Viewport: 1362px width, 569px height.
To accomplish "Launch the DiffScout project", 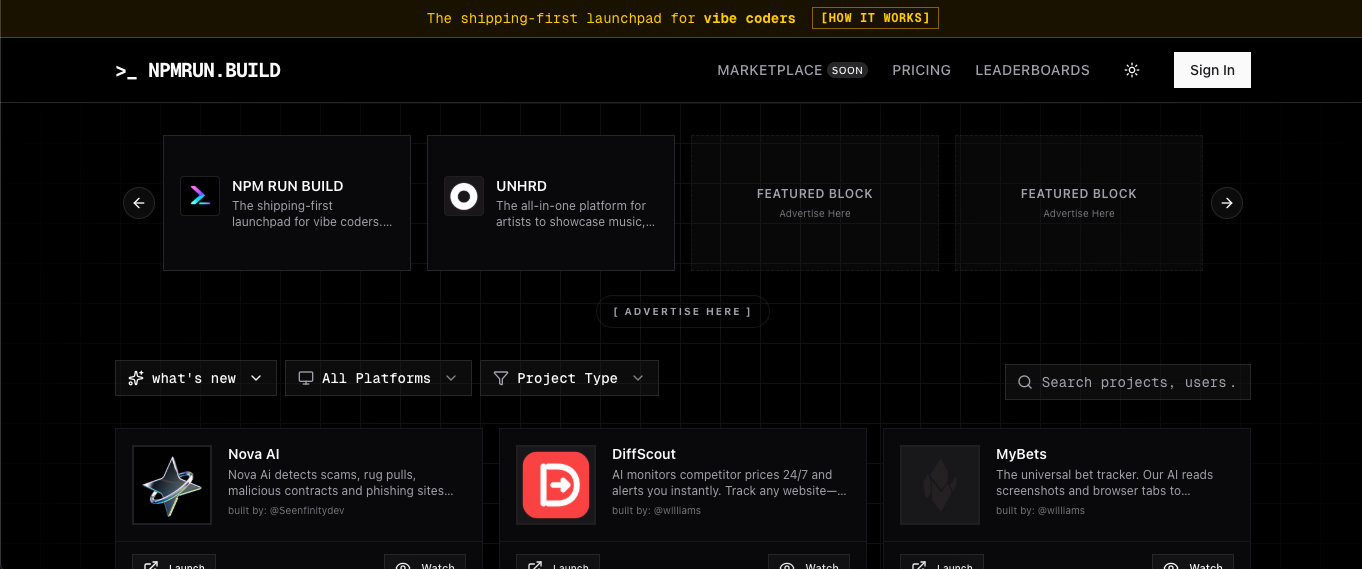I will pos(558,562).
